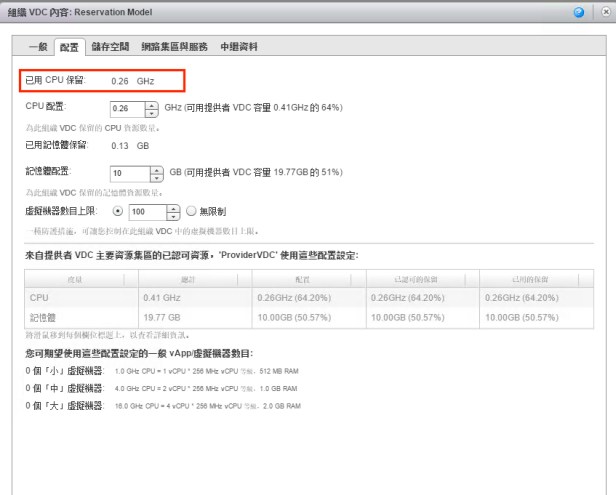Go to the 網路集區與服務 tab
Screen dimensions: 616x495
174,47
